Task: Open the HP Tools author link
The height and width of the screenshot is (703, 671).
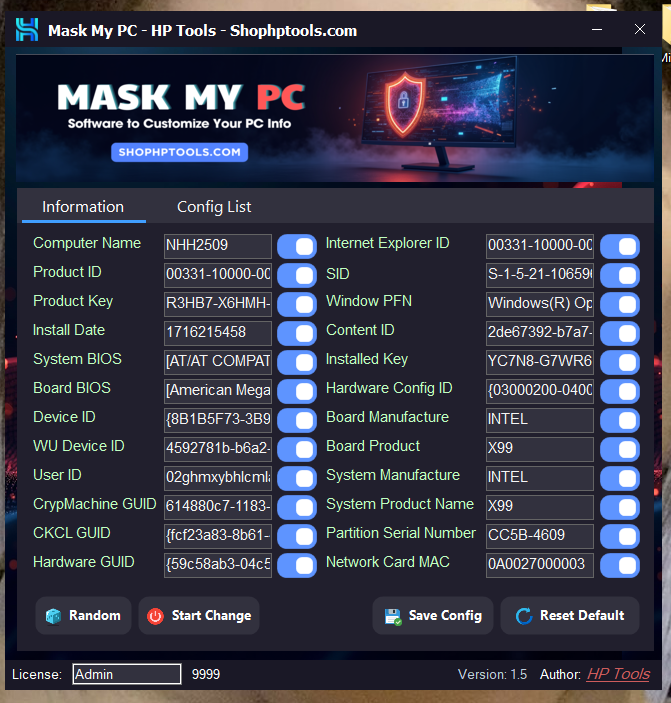Action: coord(618,674)
